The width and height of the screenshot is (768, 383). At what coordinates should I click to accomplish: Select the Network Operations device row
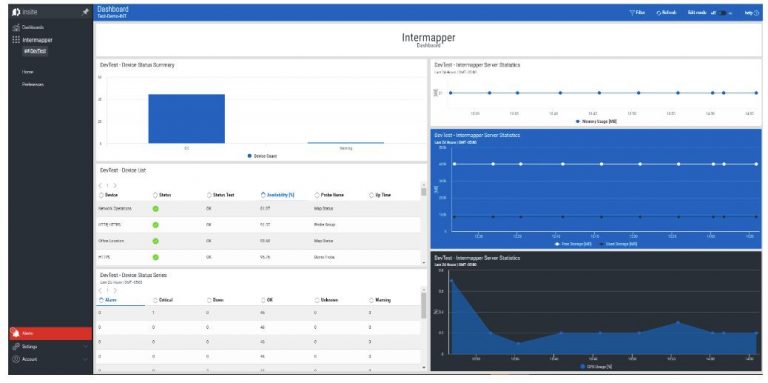(x=258, y=209)
